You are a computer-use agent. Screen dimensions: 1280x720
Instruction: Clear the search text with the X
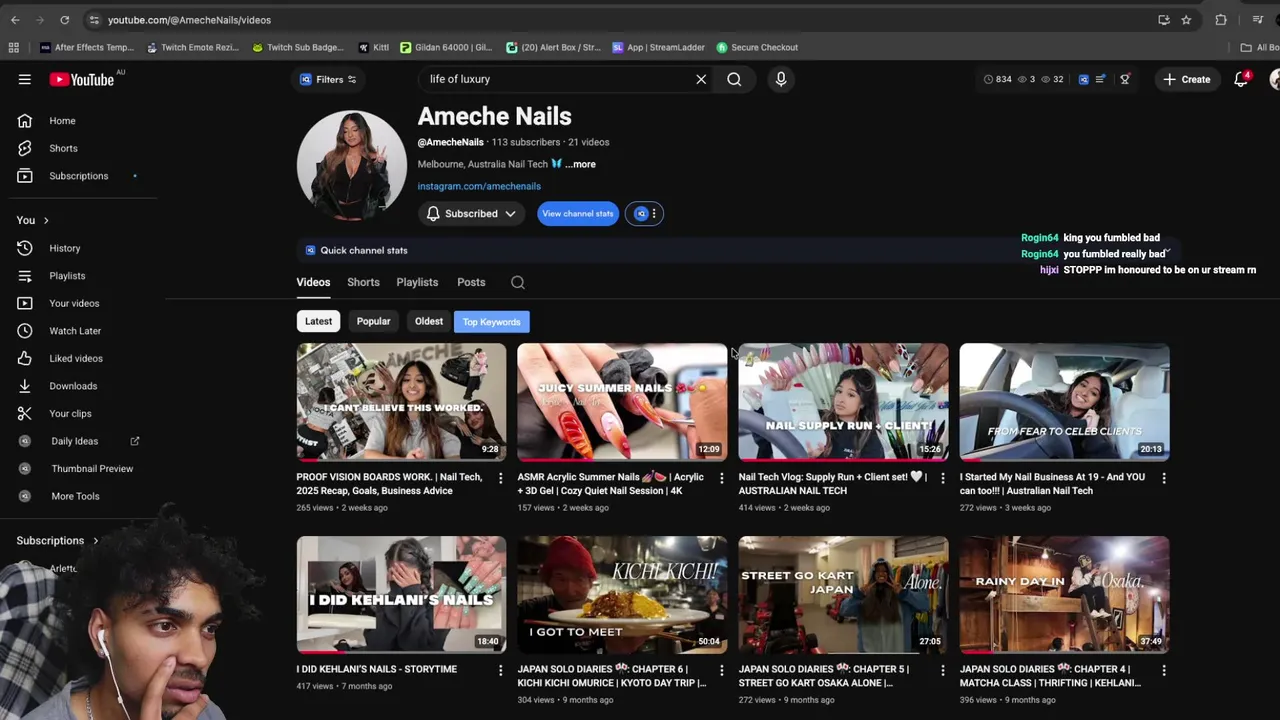click(701, 79)
